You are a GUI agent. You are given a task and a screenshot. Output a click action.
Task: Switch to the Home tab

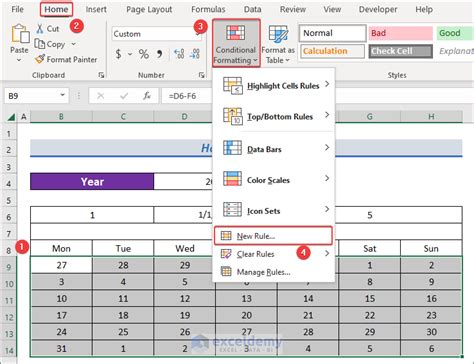56,9
